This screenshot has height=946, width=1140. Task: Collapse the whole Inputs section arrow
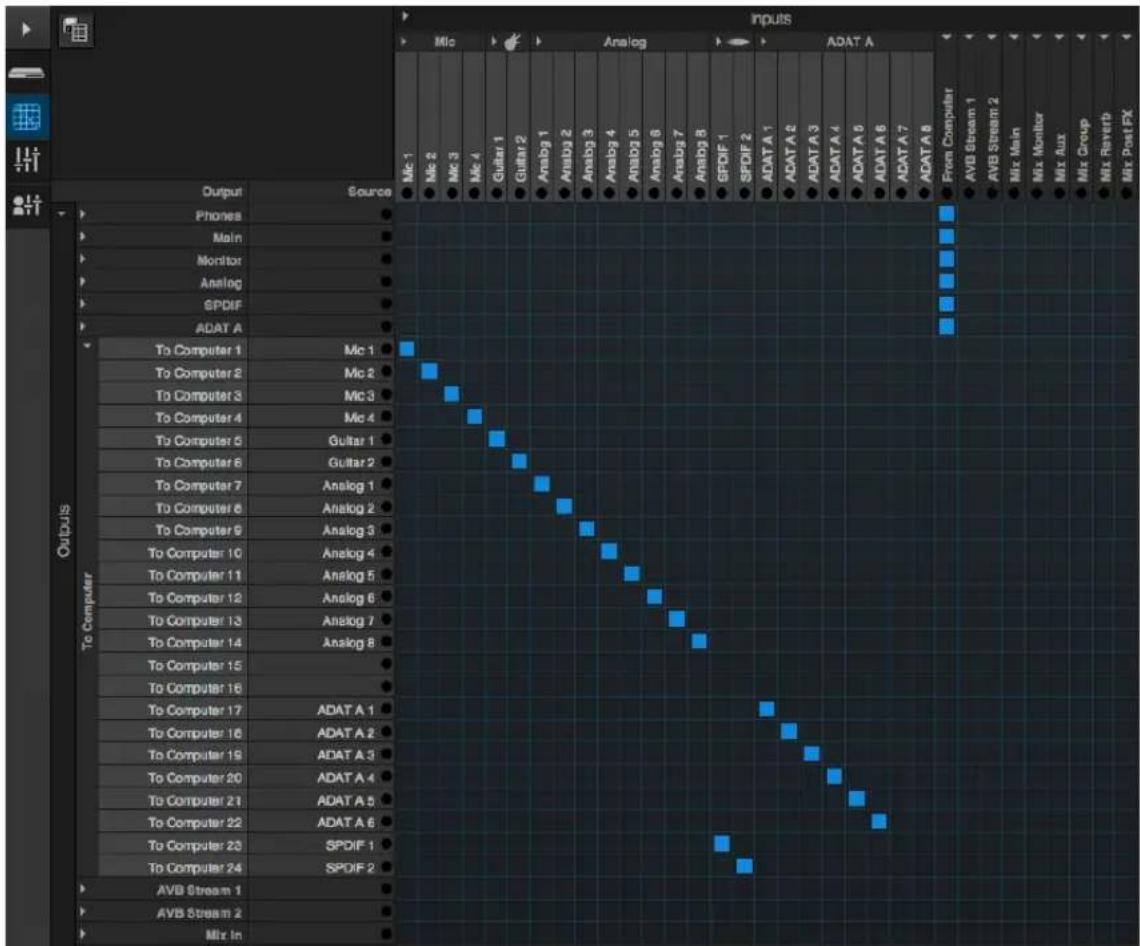405,17
